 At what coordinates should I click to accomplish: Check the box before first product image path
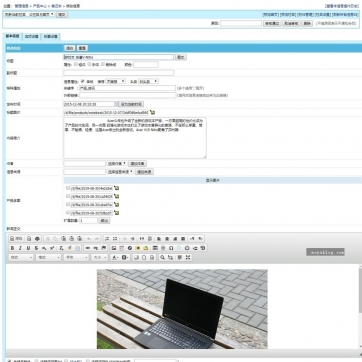click(x=68, y=188)
